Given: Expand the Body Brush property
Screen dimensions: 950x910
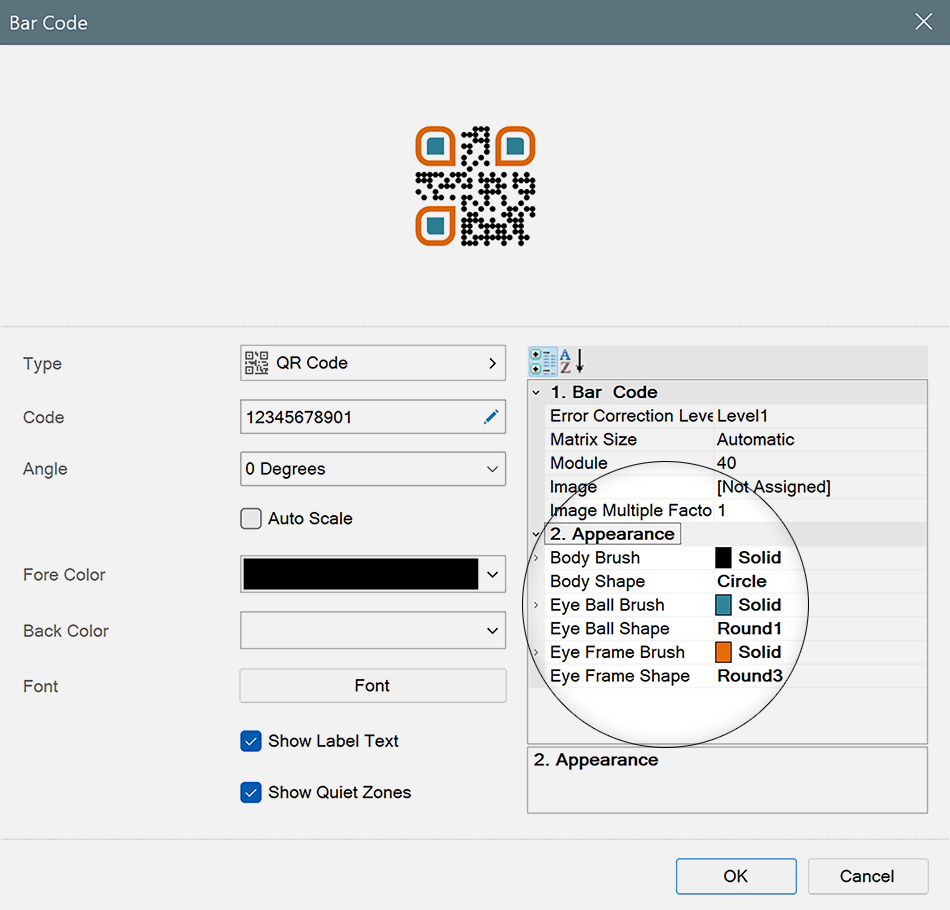Looking at the screenshot, I should [x=536, y=558].
